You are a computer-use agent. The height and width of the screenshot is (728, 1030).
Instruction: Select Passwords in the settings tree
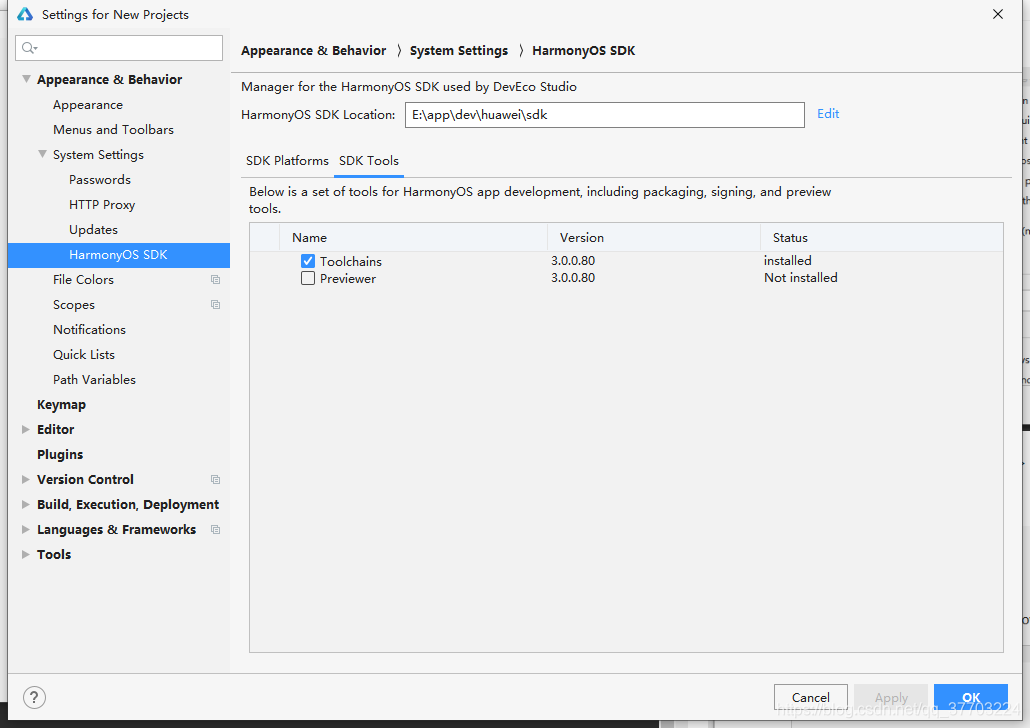[100, 180]
